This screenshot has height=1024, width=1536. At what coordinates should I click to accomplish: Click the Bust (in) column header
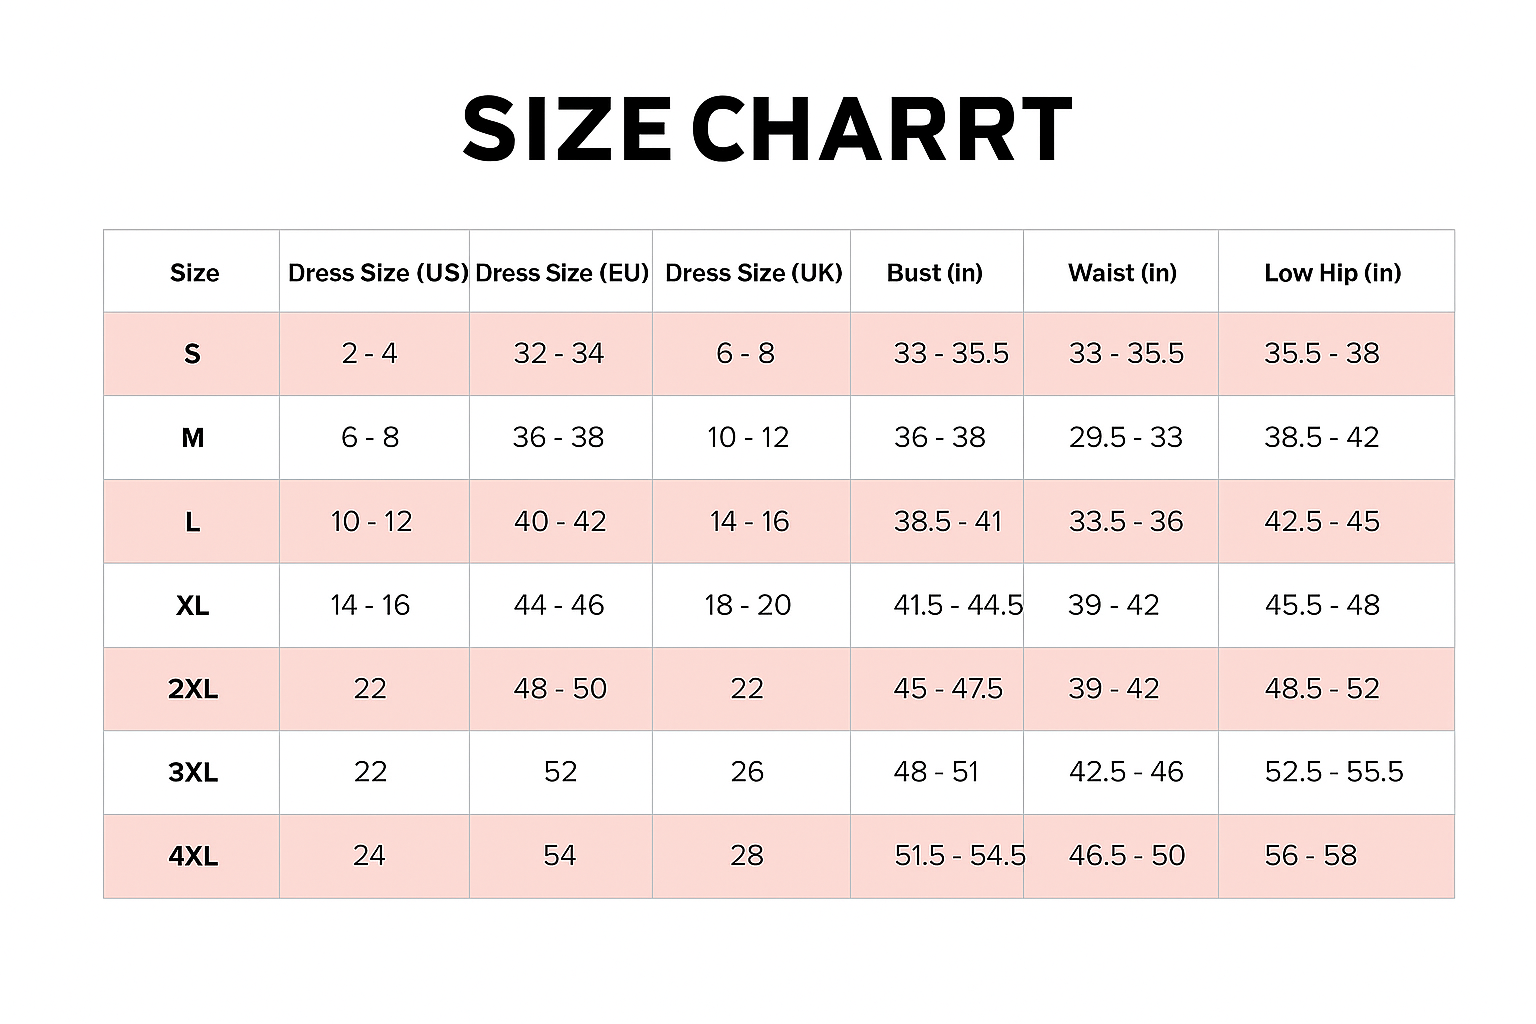[935, 273]
